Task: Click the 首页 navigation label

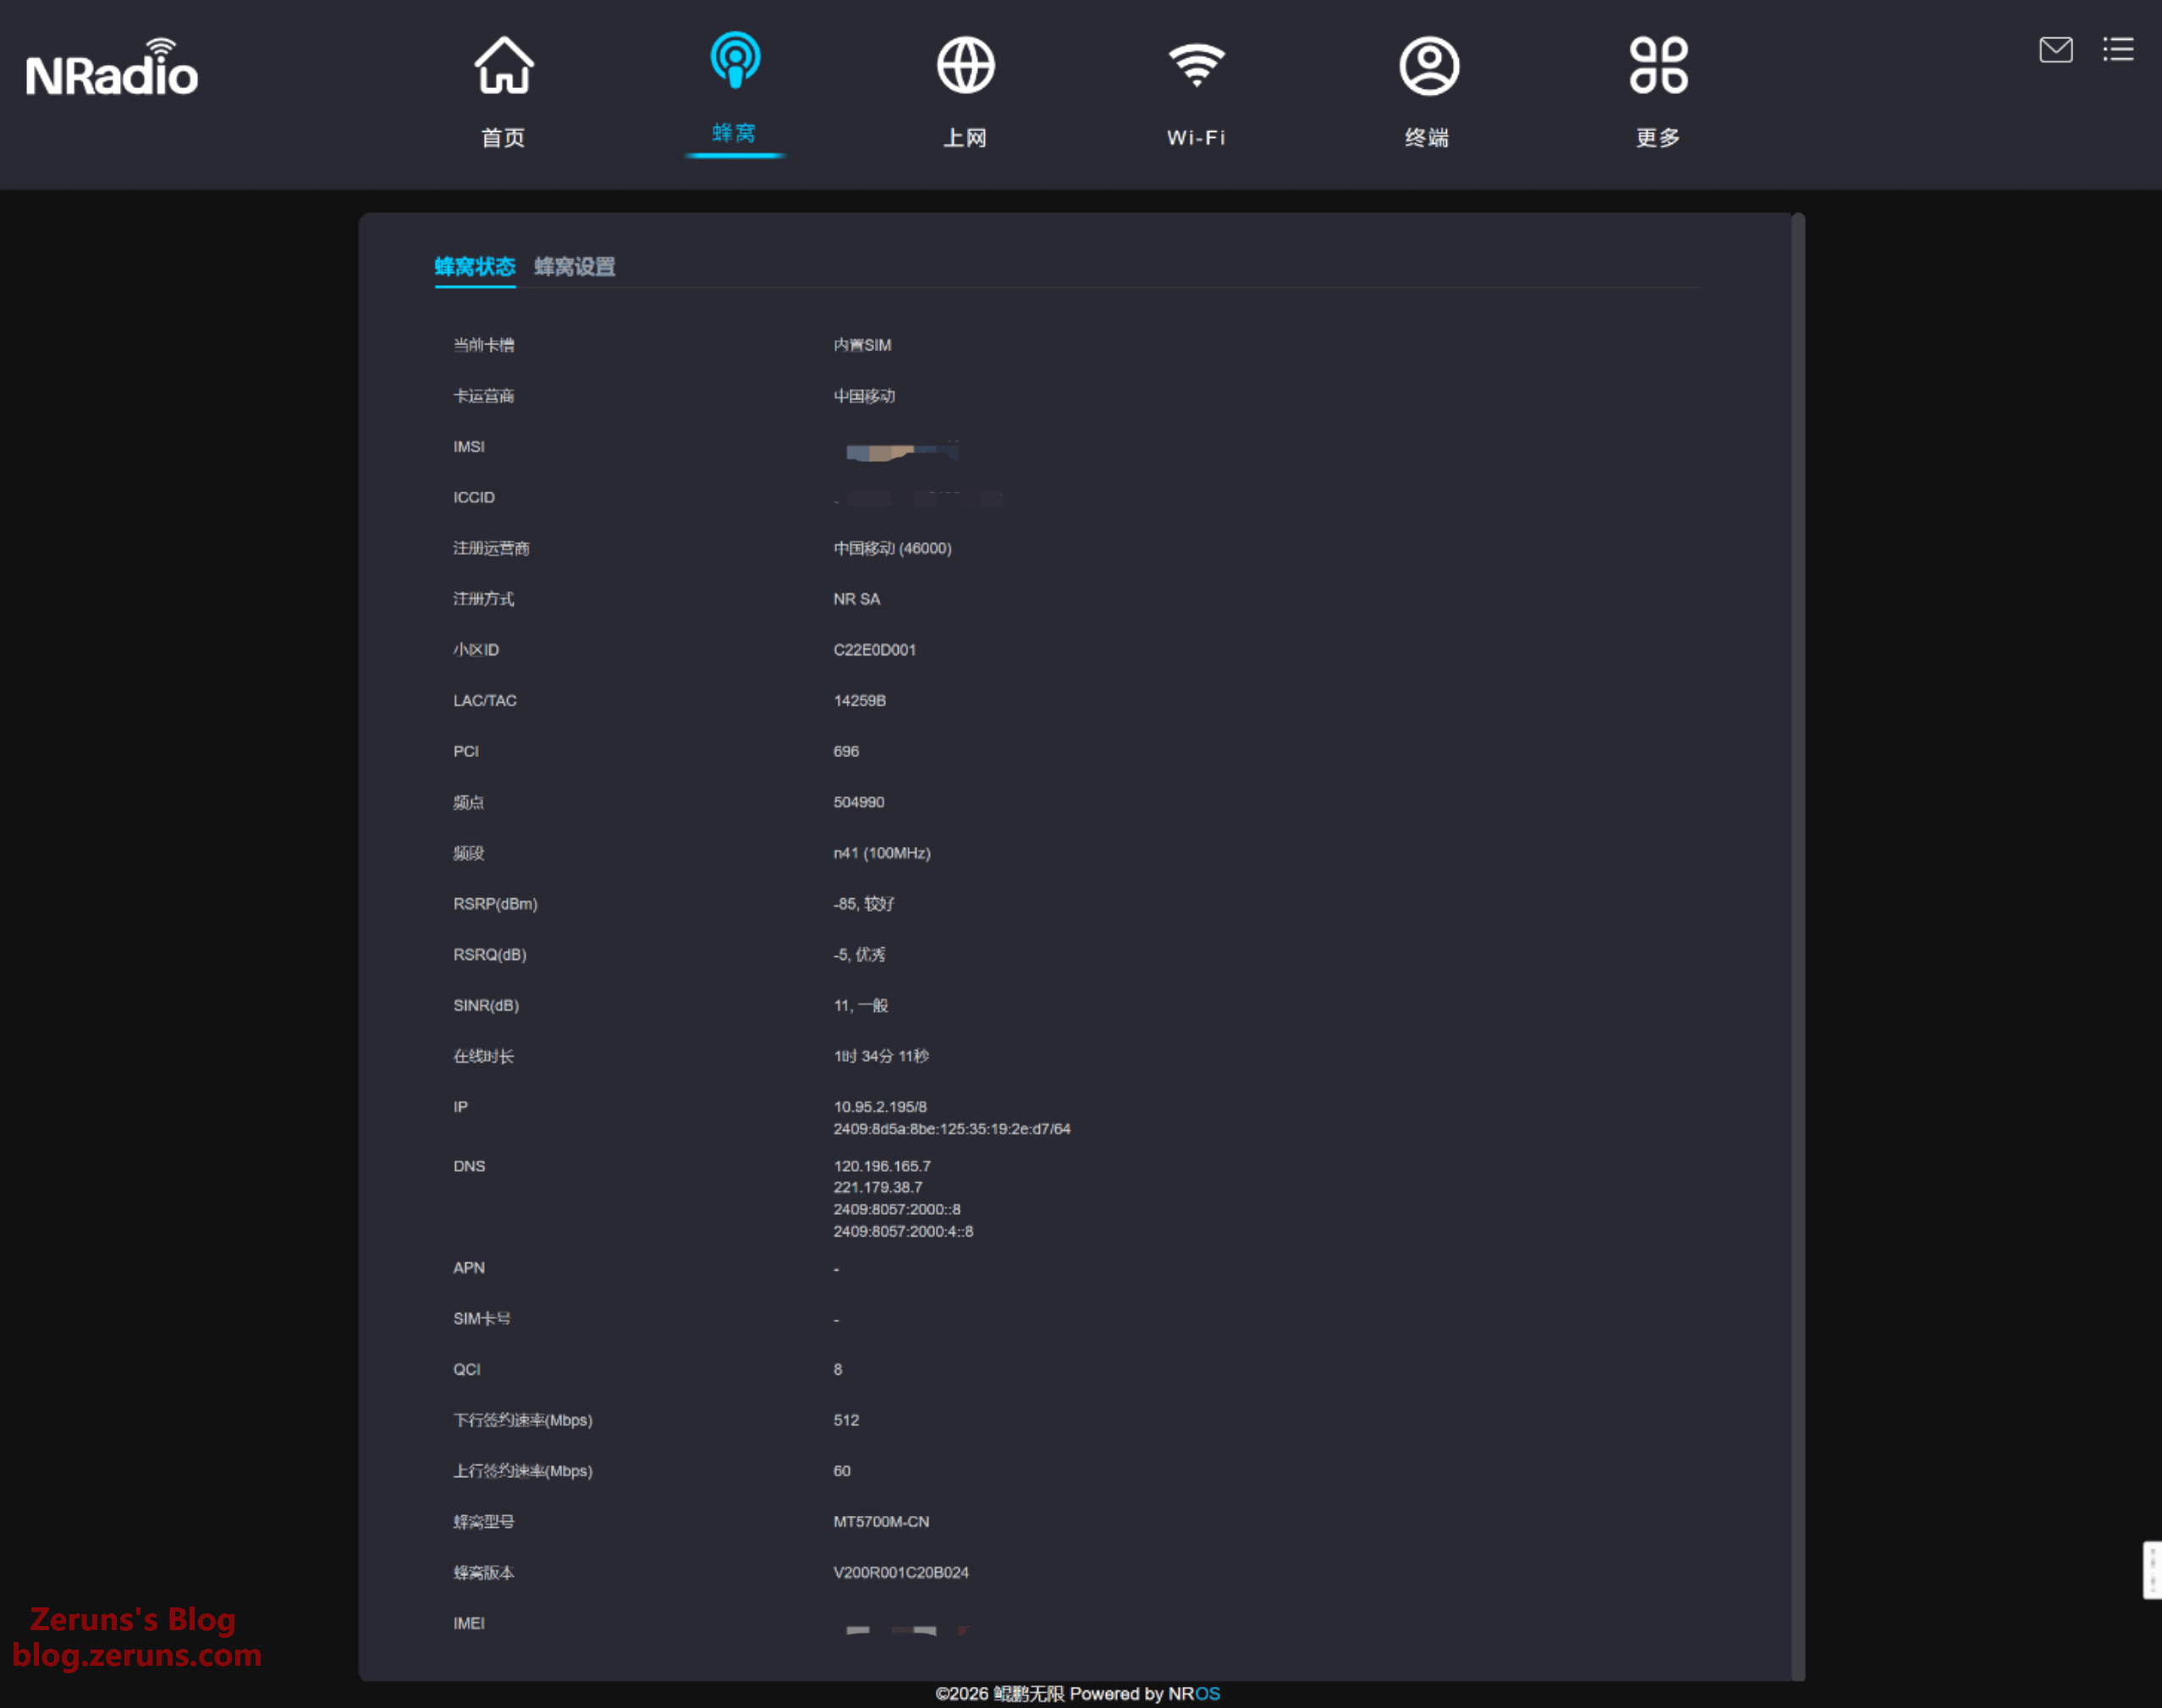Action: click(503, 137)
